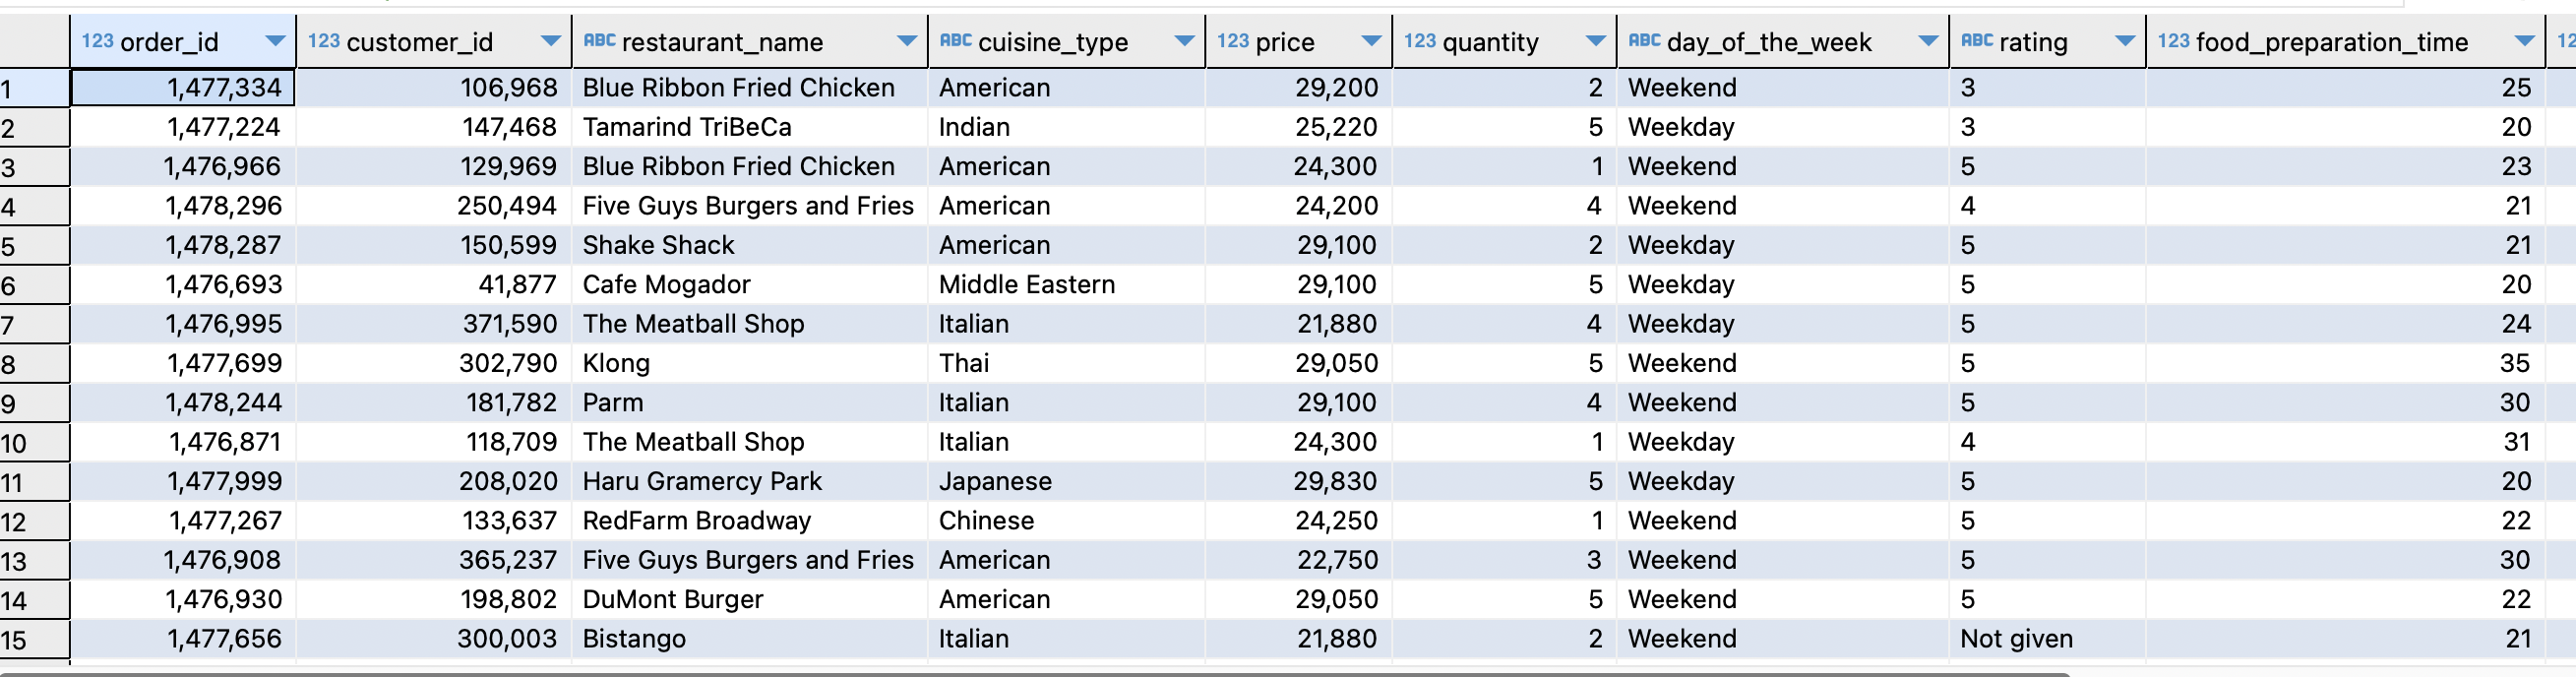2576x677 pixels.
Task: Open the customer_id column dropdown arrow
Action: (x=550, y=42)
